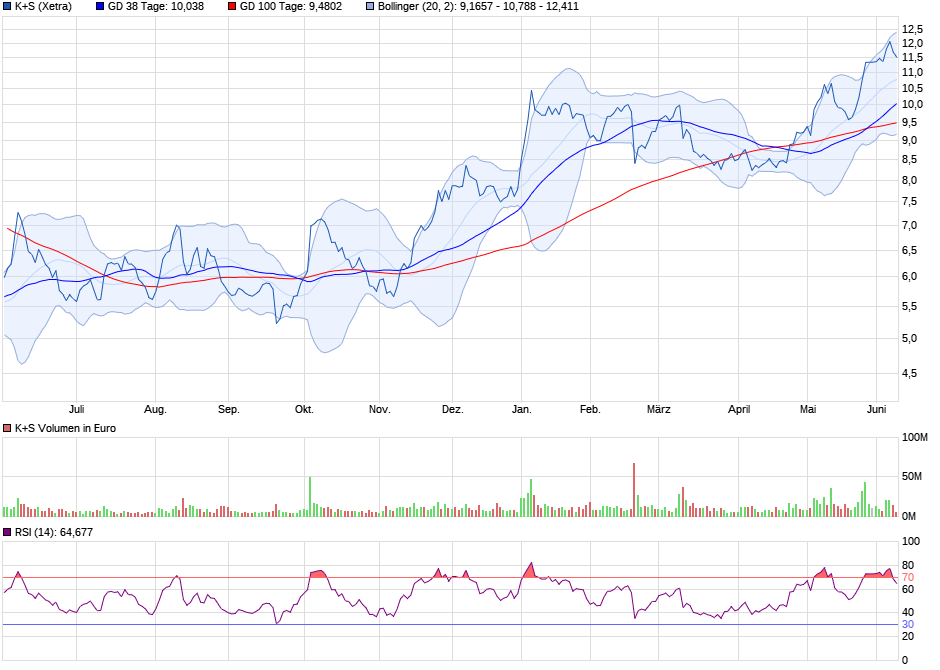Click the 6,0 price axis value
Image resolution: width=940 pixels, height=670 pixels.
tap(909, 276)
